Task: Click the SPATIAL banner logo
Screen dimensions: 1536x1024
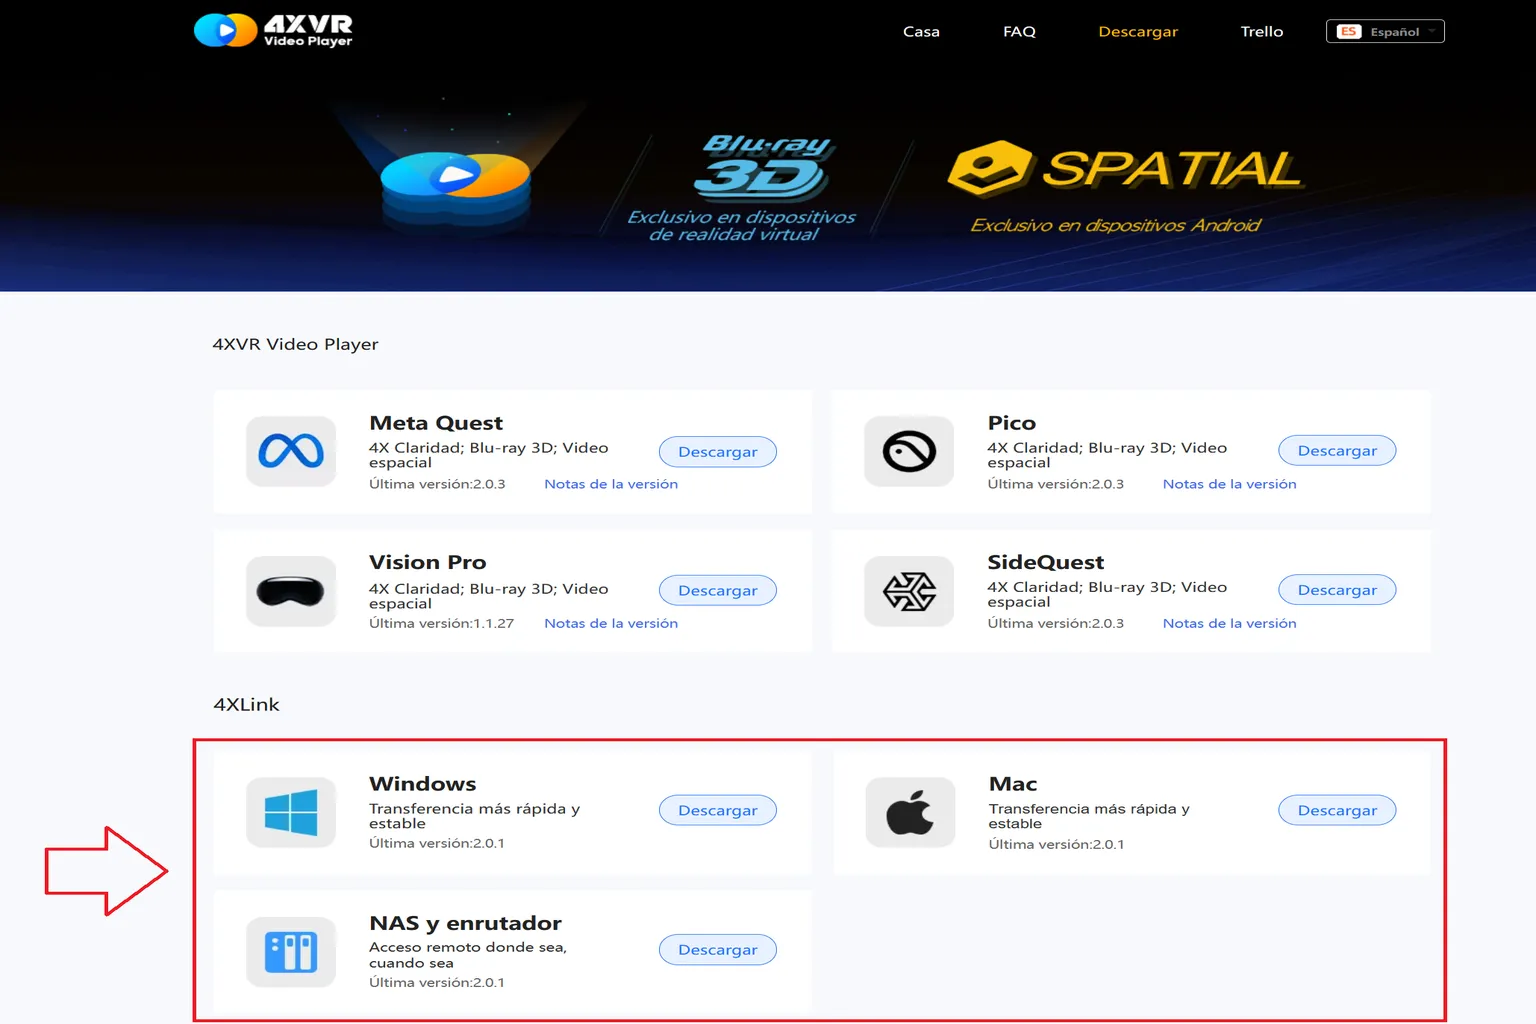Action: click(x=1124, y=168)
